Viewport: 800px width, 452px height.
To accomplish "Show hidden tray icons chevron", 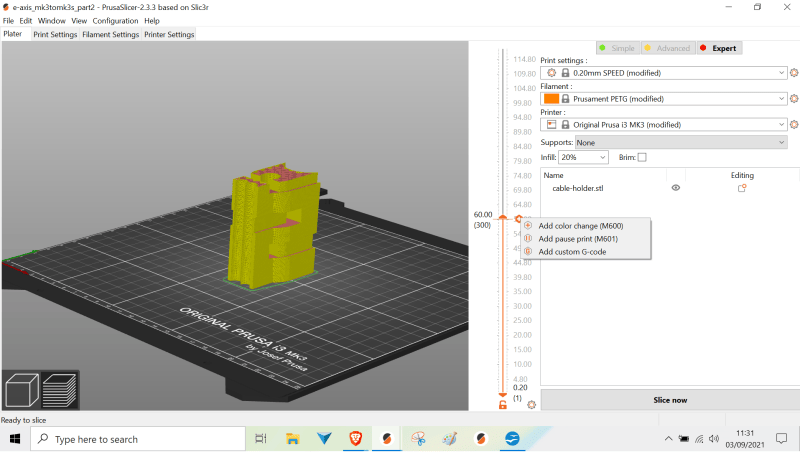I will pos(668,439).
